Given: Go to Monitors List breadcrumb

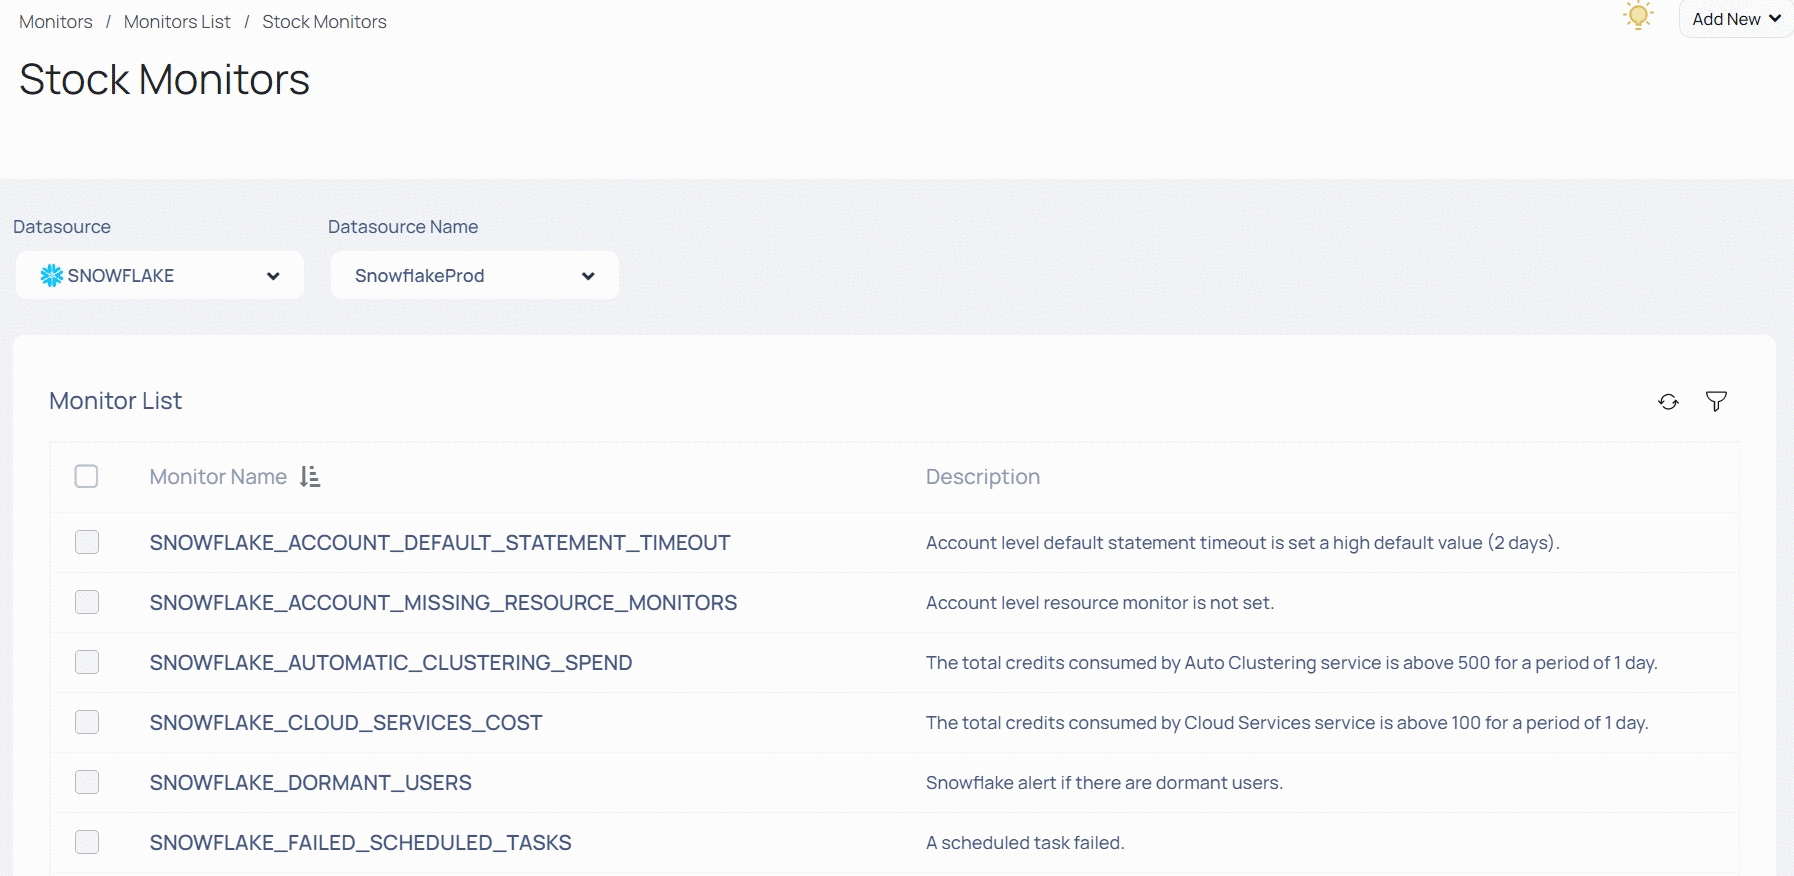Looking at the screenshot, I should click(177, 22).
